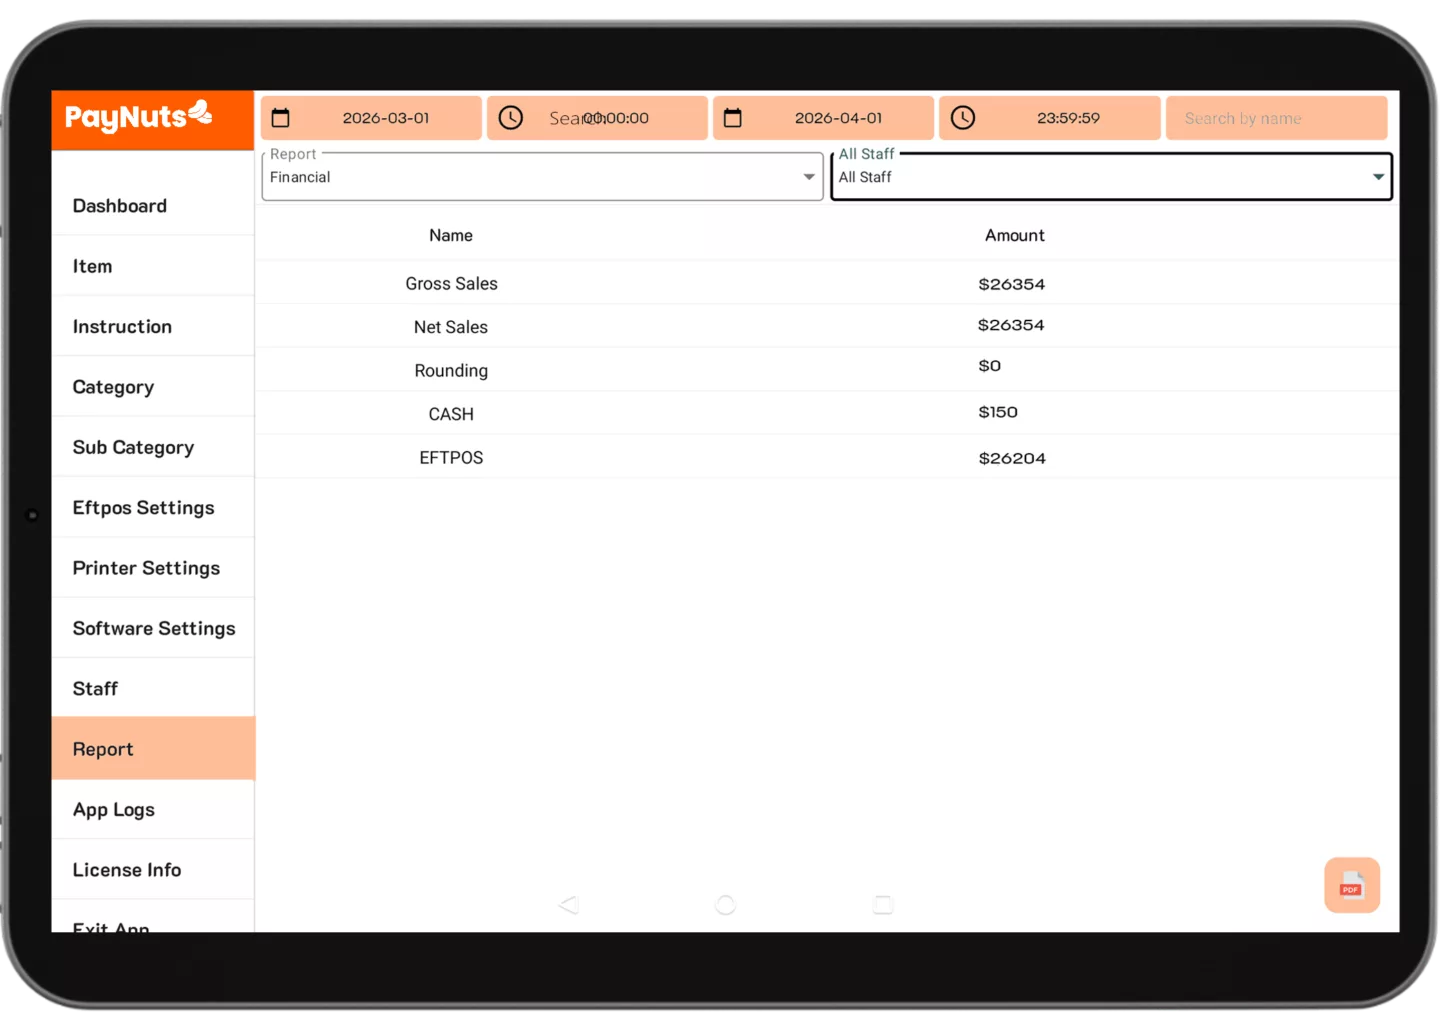Expand the All Staff dropdown
Image resolution: width=1440 pixels, height=1029 pixels.
point(1377,176)
